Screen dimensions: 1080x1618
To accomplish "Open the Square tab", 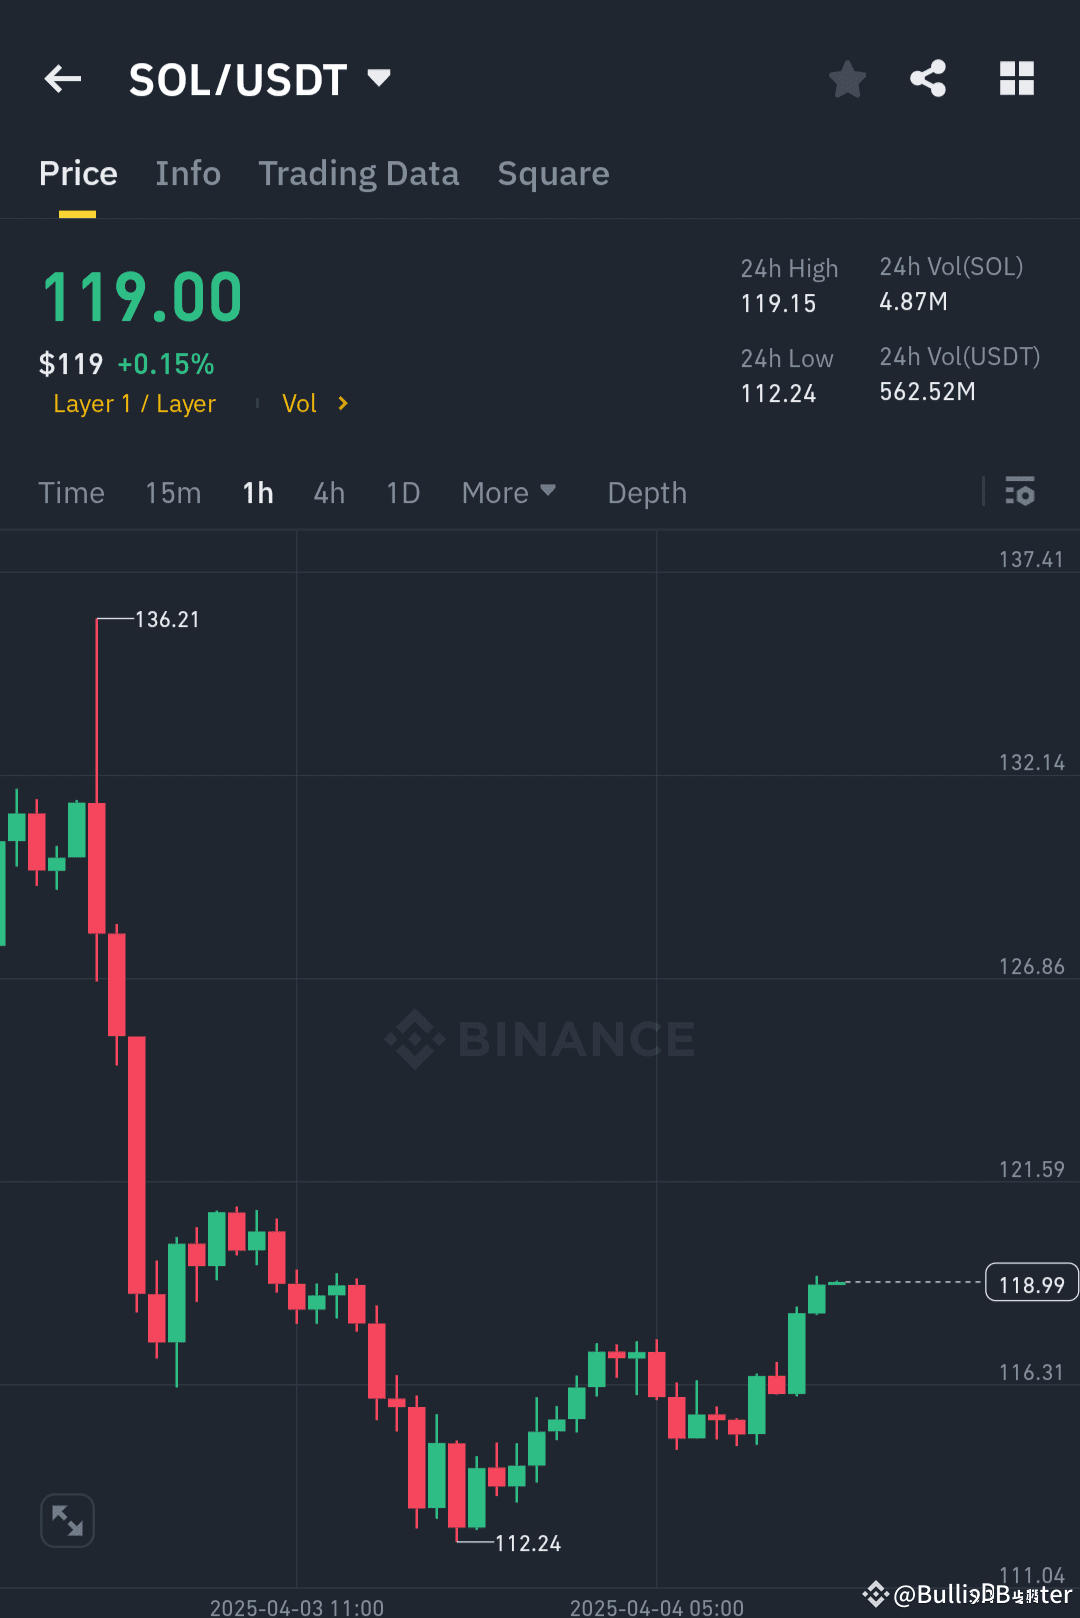I will tap(553, 173).
